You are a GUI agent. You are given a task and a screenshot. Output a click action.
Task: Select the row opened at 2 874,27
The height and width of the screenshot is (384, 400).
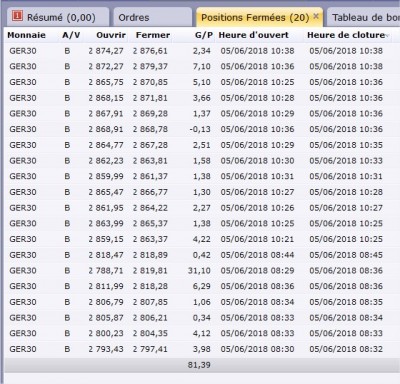click(x=197, y=51)
